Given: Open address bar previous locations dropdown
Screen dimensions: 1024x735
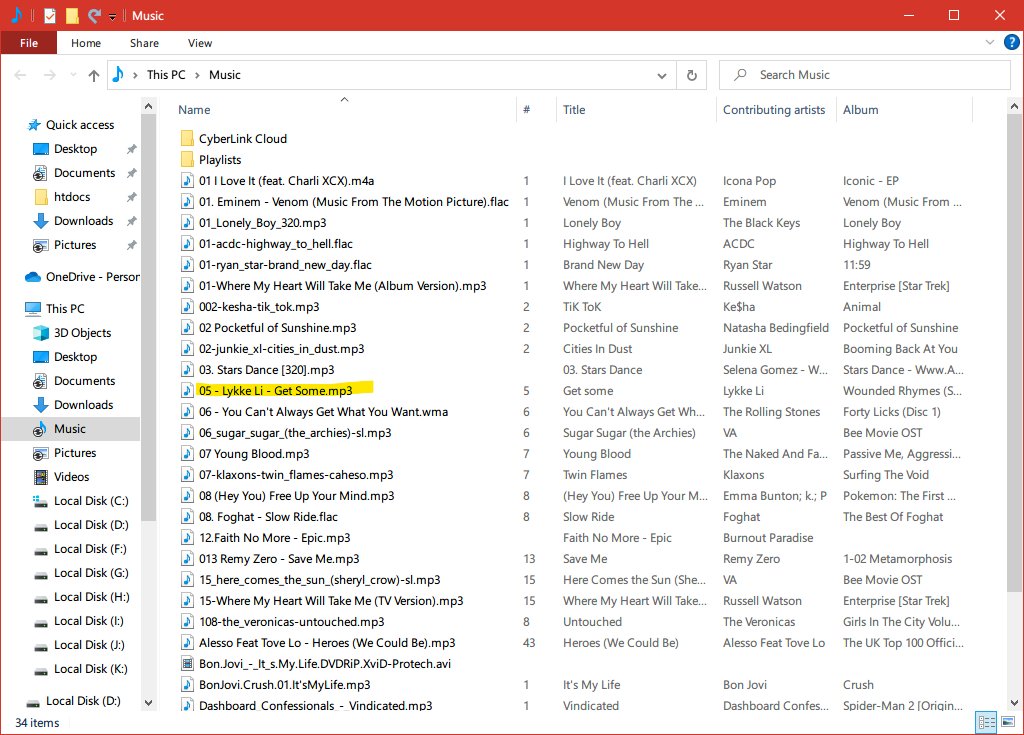Looking at the screenshot, I should [x=662, y=76].
